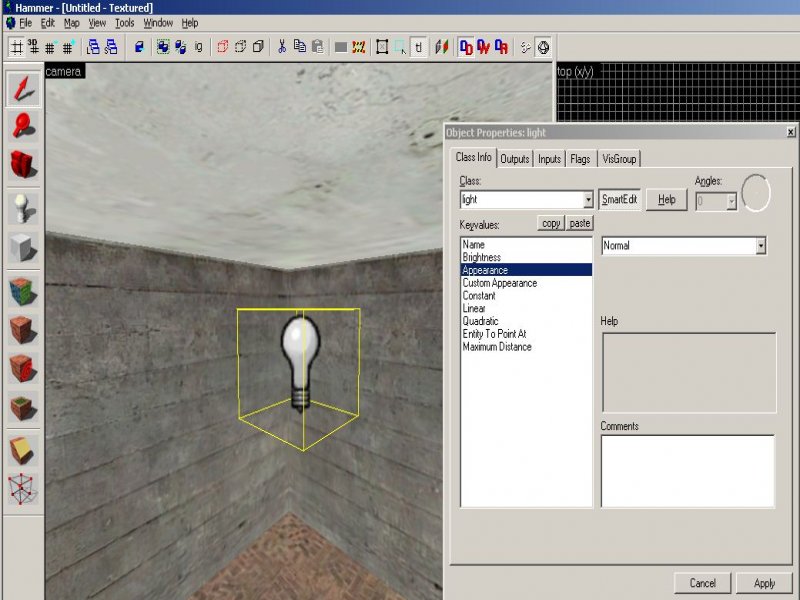This screenshot has width=800, height=600.
Task: Click the scissors Cut icon in toolbar
Action: [x=283, y=46]
